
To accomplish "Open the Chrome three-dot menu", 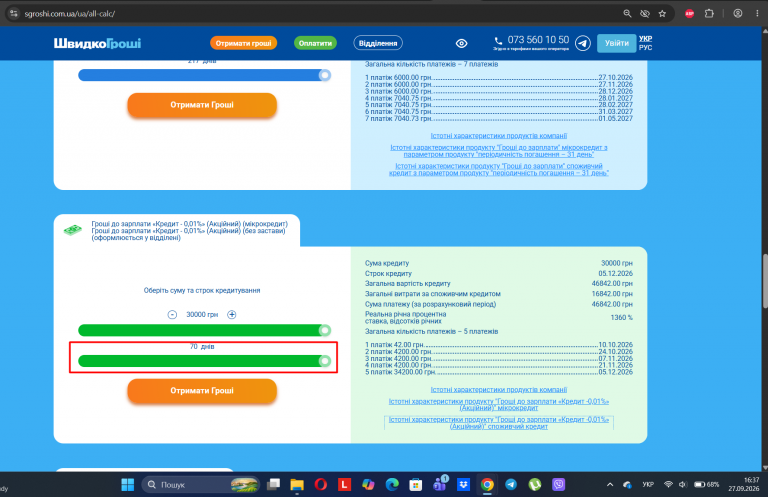I will [757, 14].
